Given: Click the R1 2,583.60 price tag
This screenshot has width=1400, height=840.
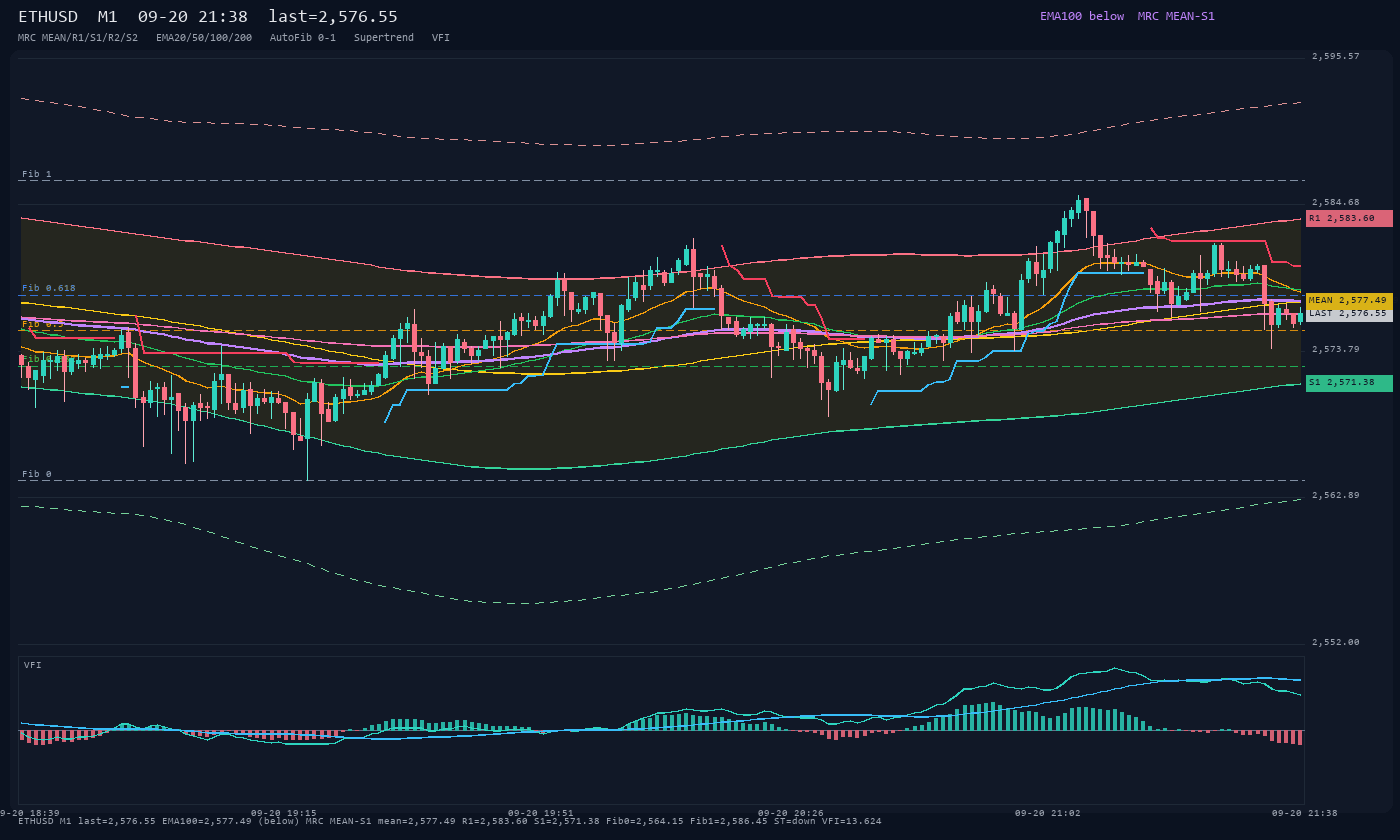Looking at the screenshot, I should tap(1349, 218).
